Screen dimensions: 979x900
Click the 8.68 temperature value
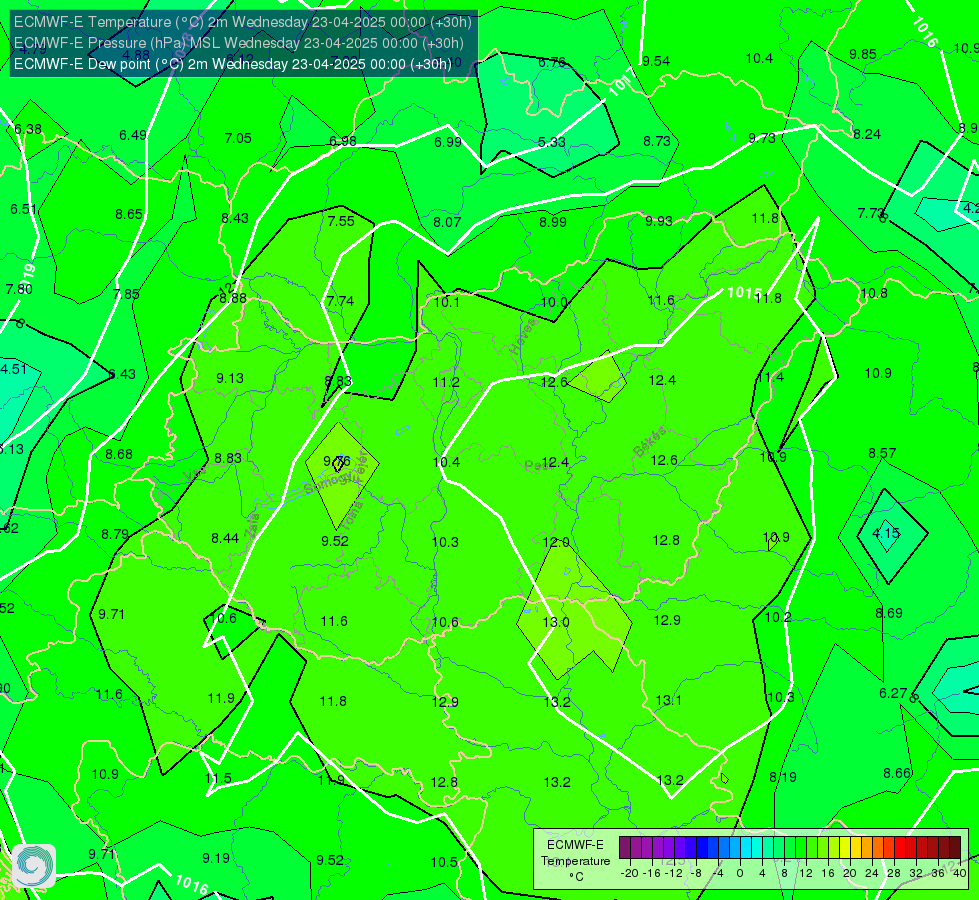(119, 455)
